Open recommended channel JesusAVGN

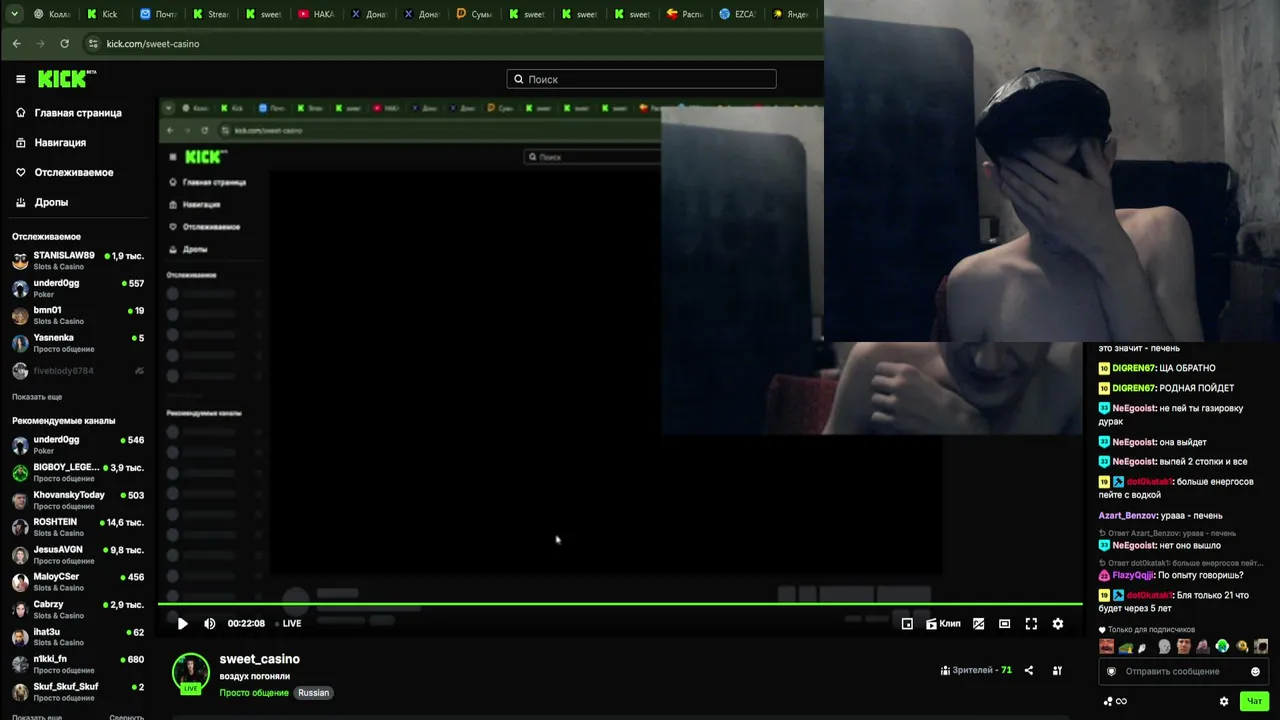click(78, 554)
